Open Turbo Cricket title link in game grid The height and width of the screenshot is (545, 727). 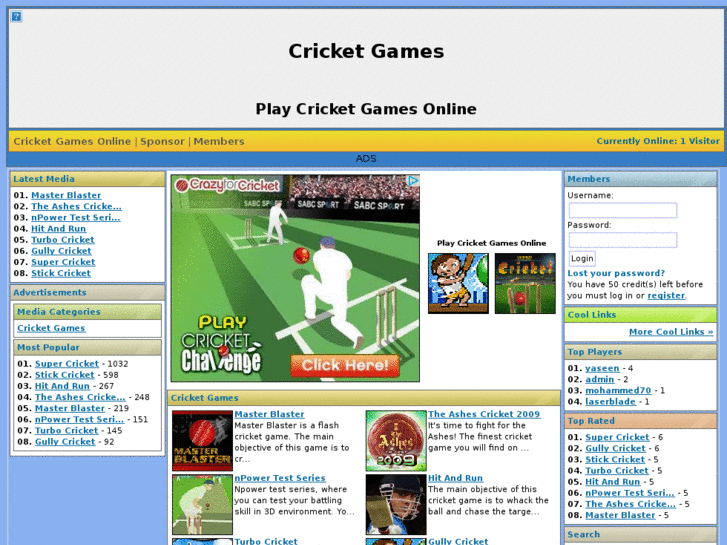point(266,541)
